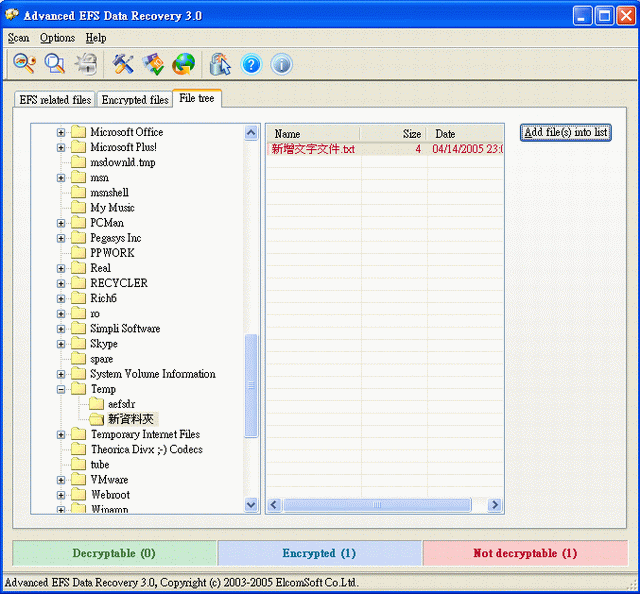Image resolution: width=640 pixels, height=594 pixels.
Task: Click the scan for keys toolbar icon
Action: click(x=24, y=64)
